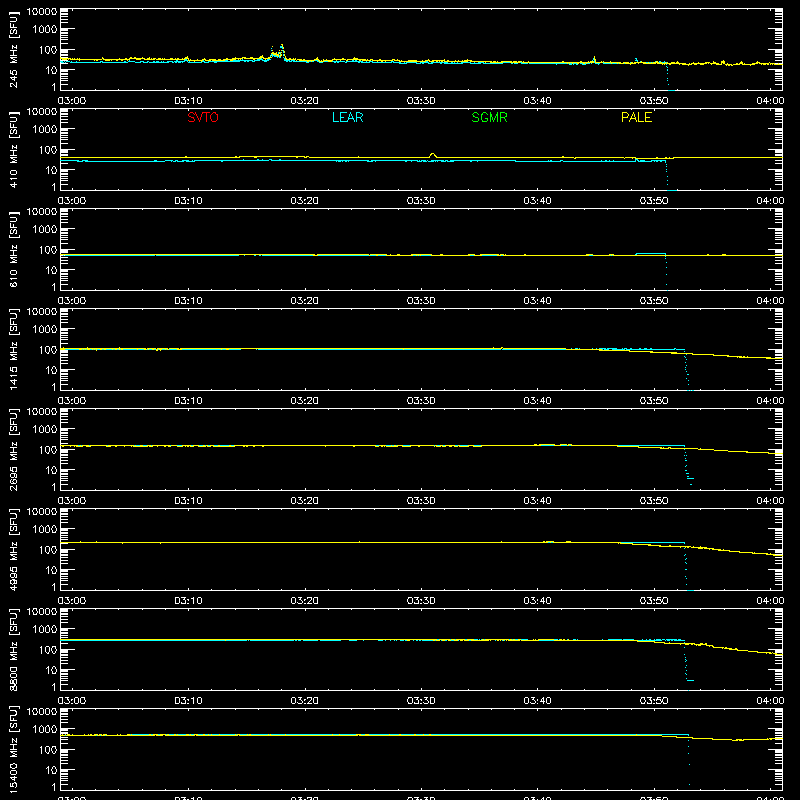Image resolution: width=800 pixels, height=800 pixels.
Task: Click the 03:40 time label below 410 MHz plot
Action: click(x=537, y=201)
